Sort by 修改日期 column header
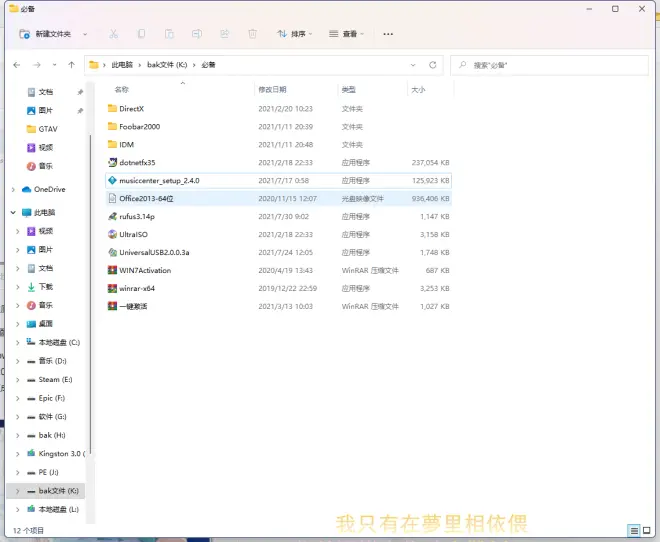The height and width of the screenshot is (542, 660). (272, 90)
